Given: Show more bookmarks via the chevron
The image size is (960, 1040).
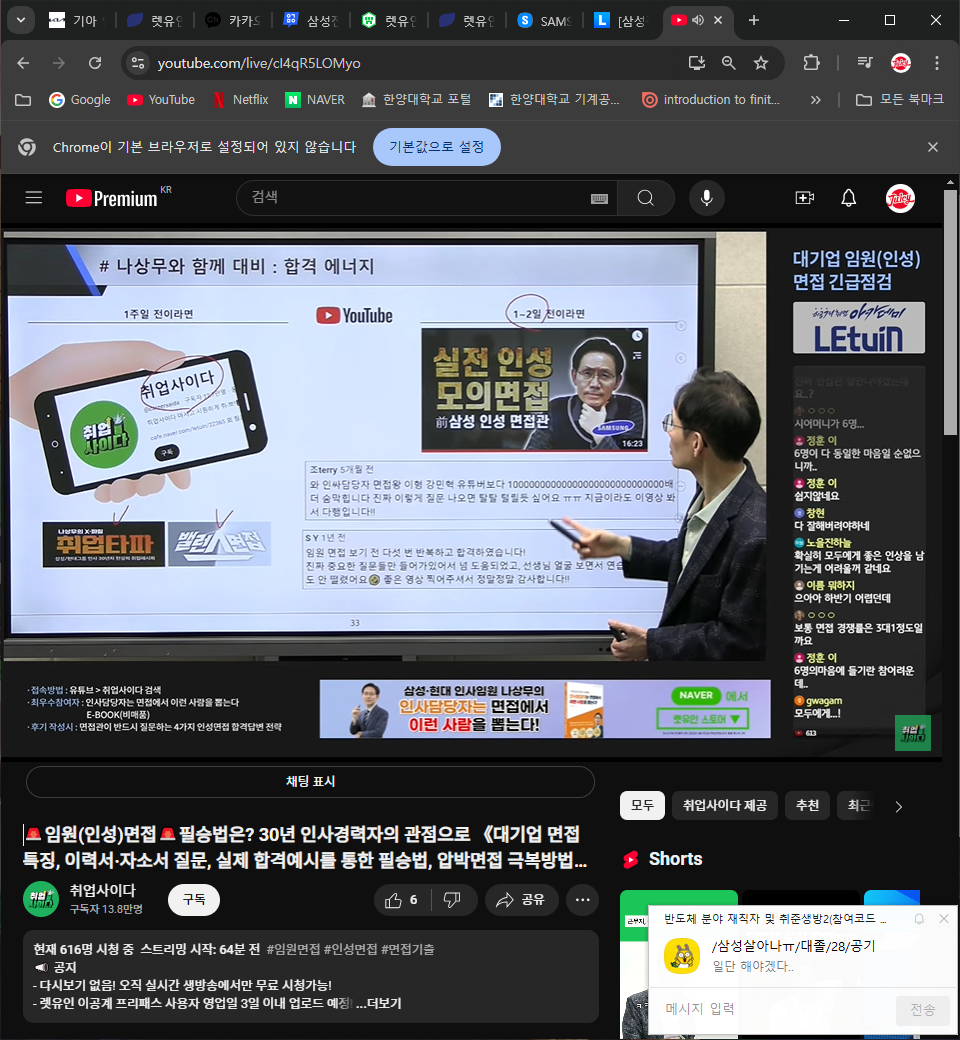Looking at the screenshot, I should coord(816,100).
